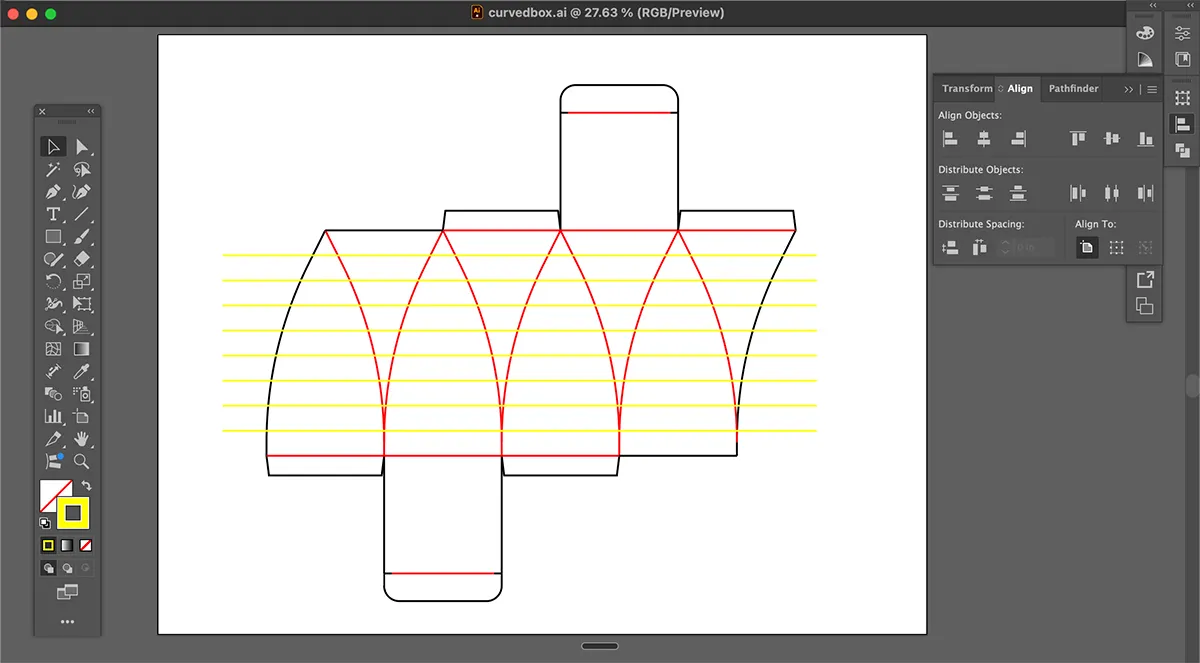Click Horizontal Distribute Right button
The height and width of the screenshot is (663, 1200).
pos(1145,193)
